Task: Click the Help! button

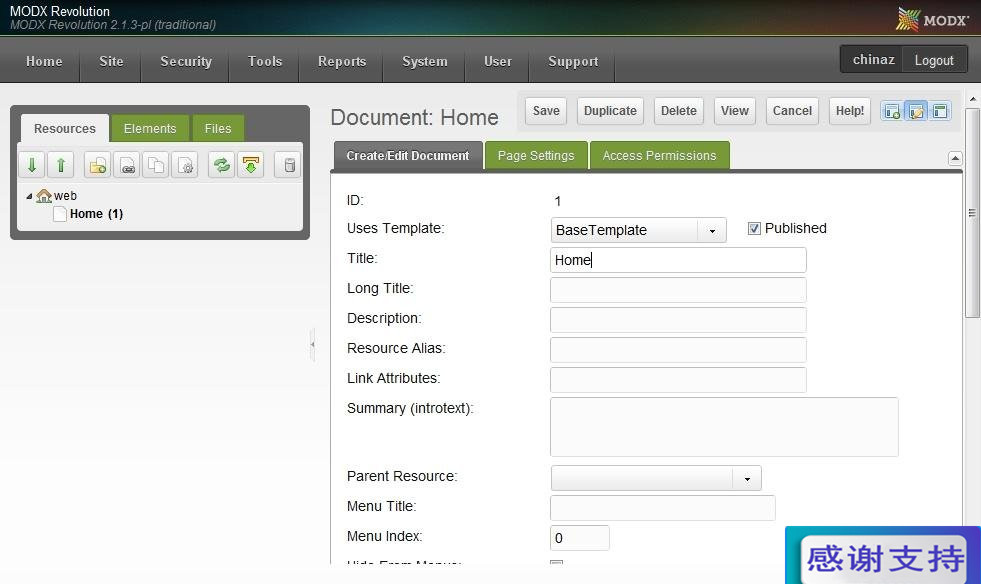Action: pos(850,111)
